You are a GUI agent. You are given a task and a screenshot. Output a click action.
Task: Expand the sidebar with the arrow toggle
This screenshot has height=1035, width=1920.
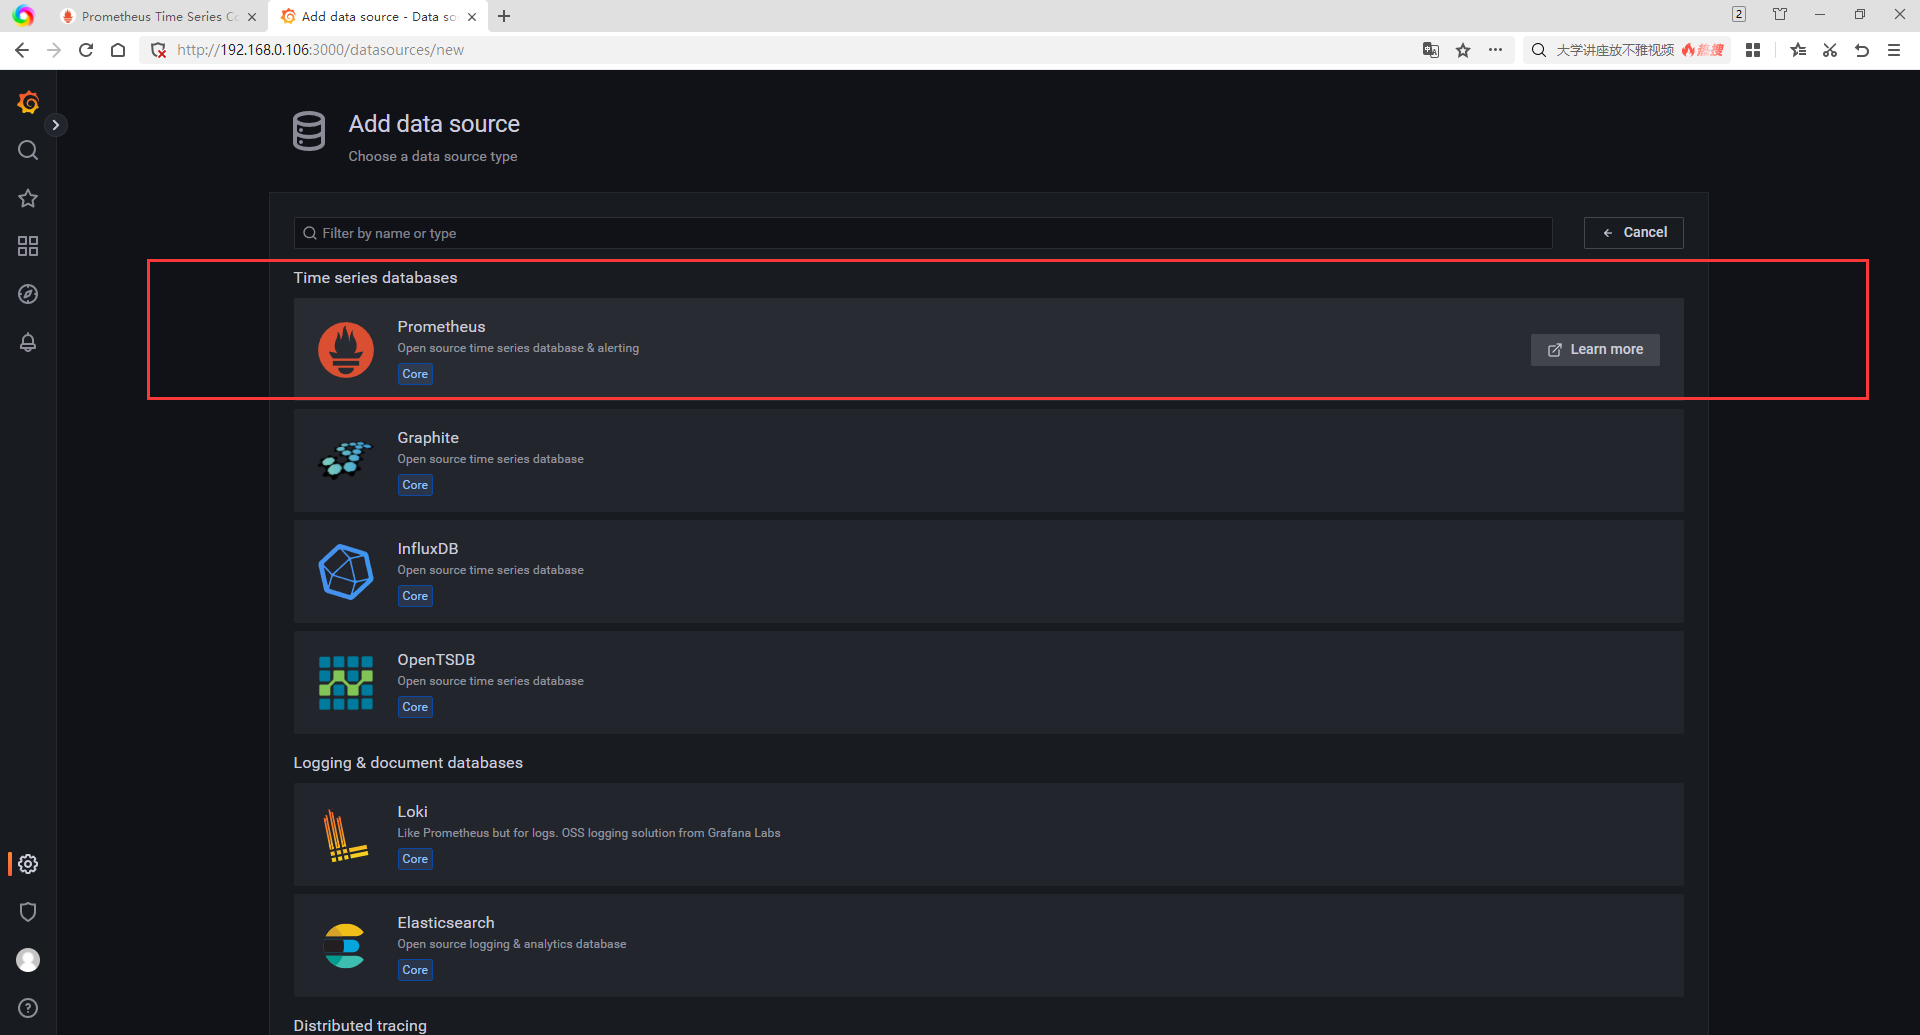56,125
